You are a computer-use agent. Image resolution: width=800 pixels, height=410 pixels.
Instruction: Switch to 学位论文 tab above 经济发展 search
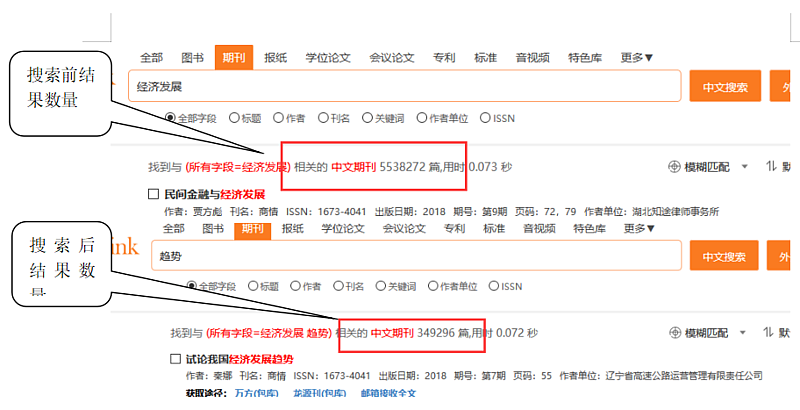(326, 58)
